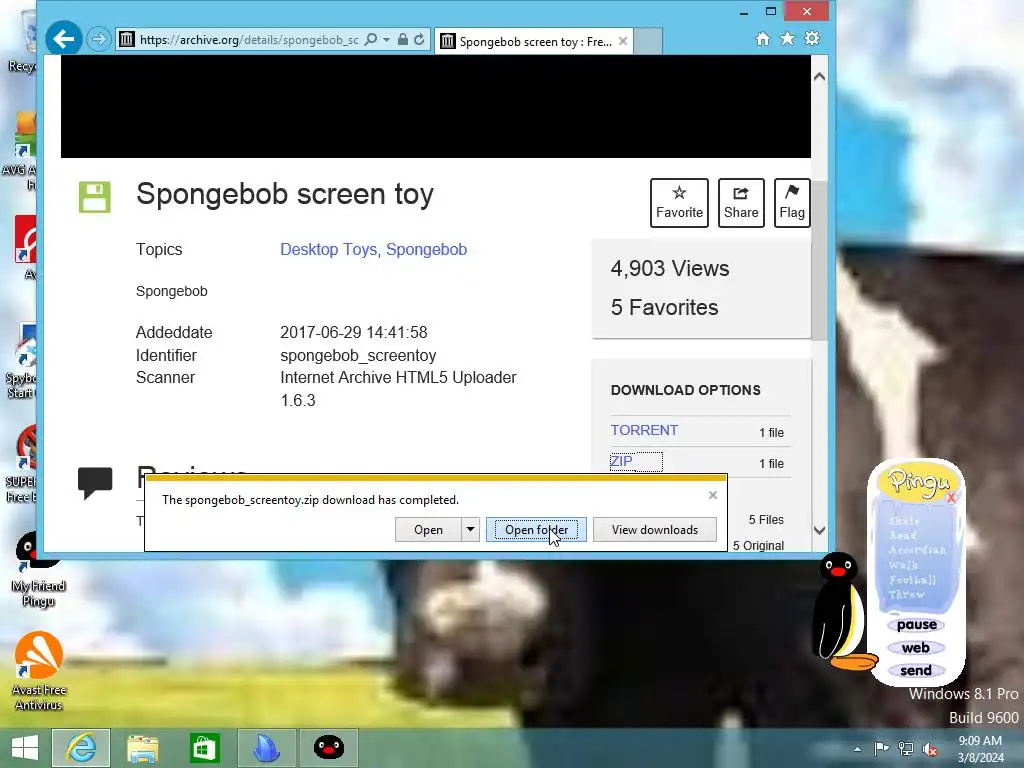Show hidden tray icons arrow
The height and width of the screenshot is (768, 1024).
pyautogui.click(x=857, y=749)
